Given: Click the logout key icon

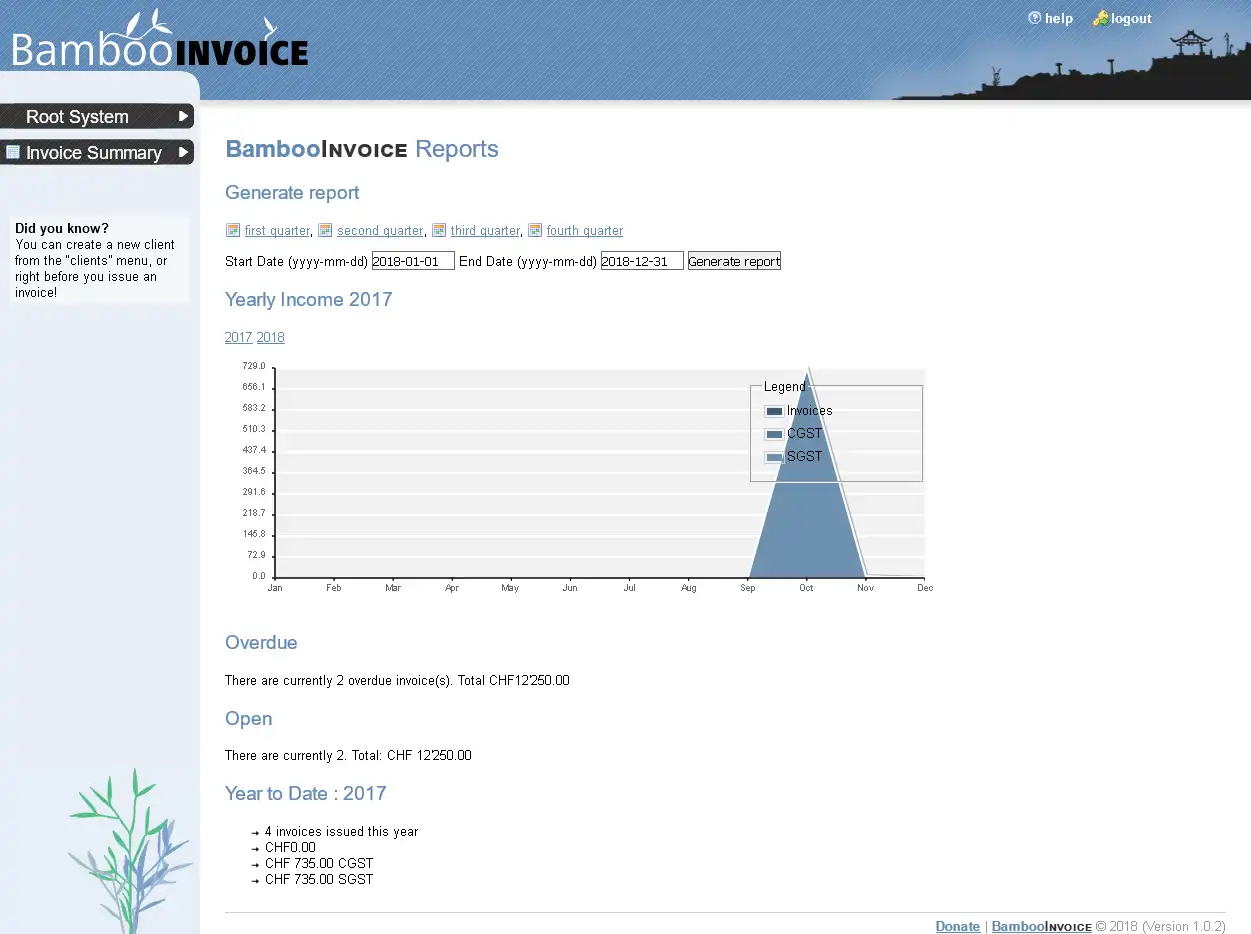Looking at the screenshot, I should point(1100,18).
